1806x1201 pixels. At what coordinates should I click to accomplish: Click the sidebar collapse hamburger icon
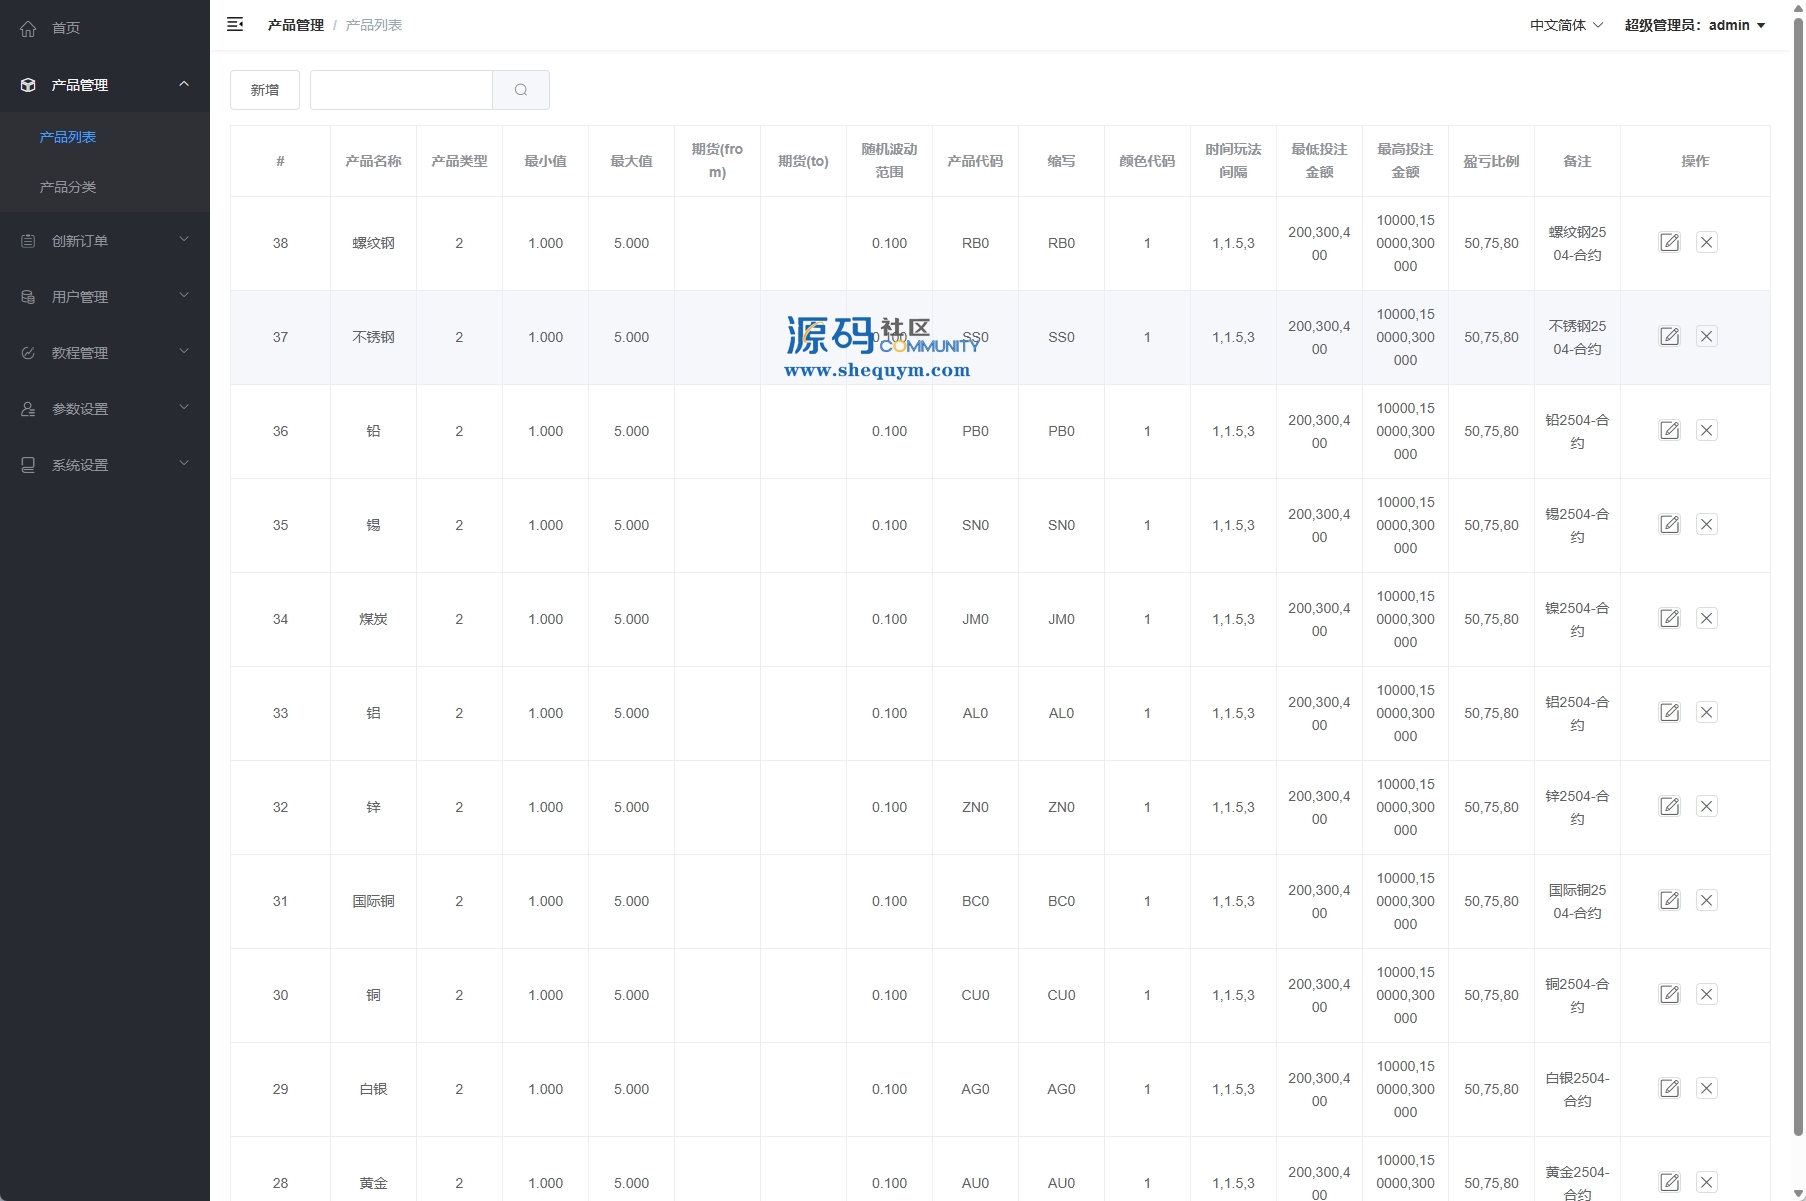(x=235, y=24)
